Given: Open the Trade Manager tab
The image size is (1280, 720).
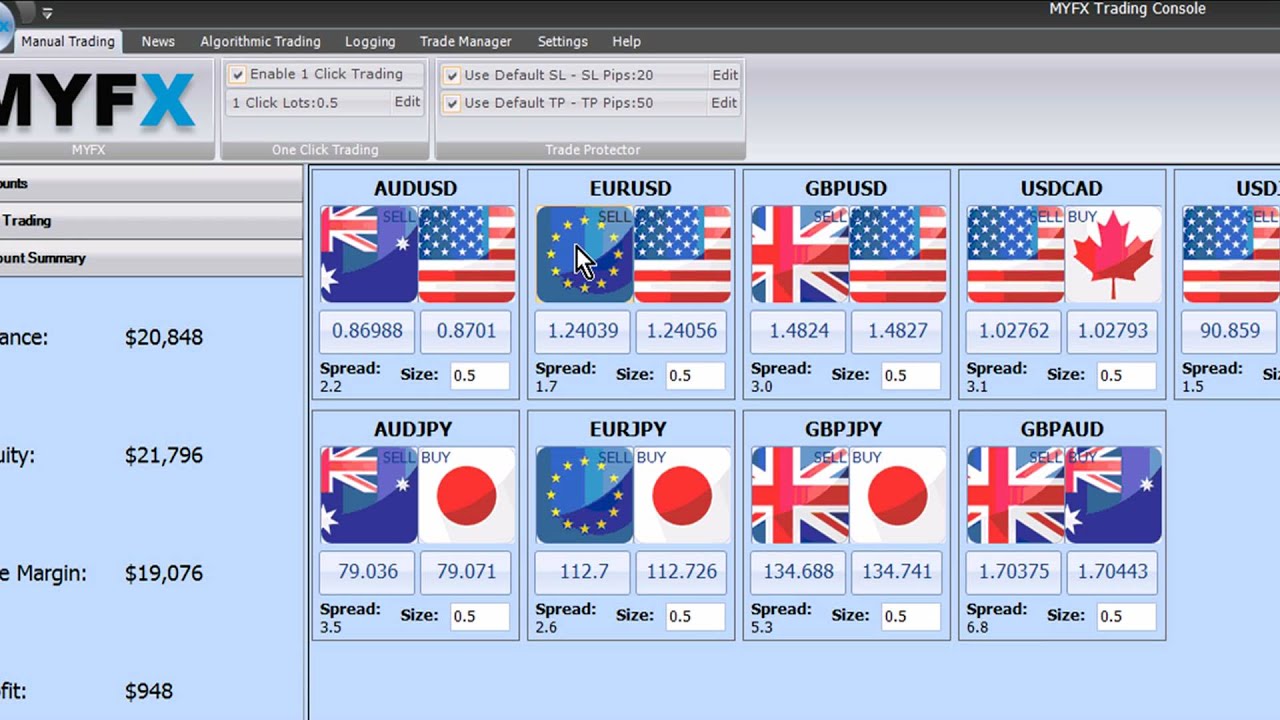Looking at the screenshot, I should click(465, 42).
